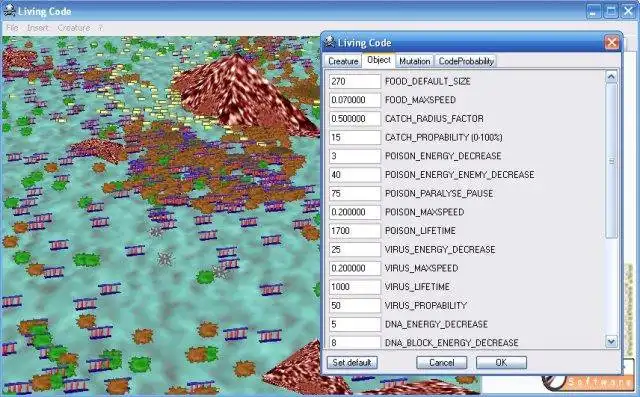Click the scrollbar up arrow
This screenshot has height=397, width=640.
(611, 77)
